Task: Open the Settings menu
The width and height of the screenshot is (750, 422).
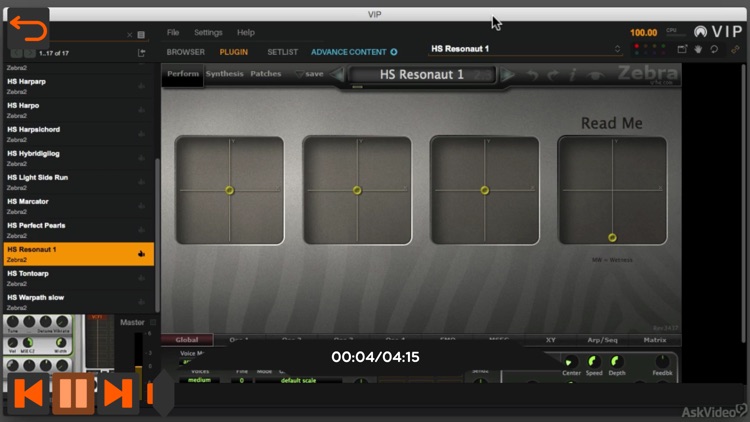Action: click(208, 33)
